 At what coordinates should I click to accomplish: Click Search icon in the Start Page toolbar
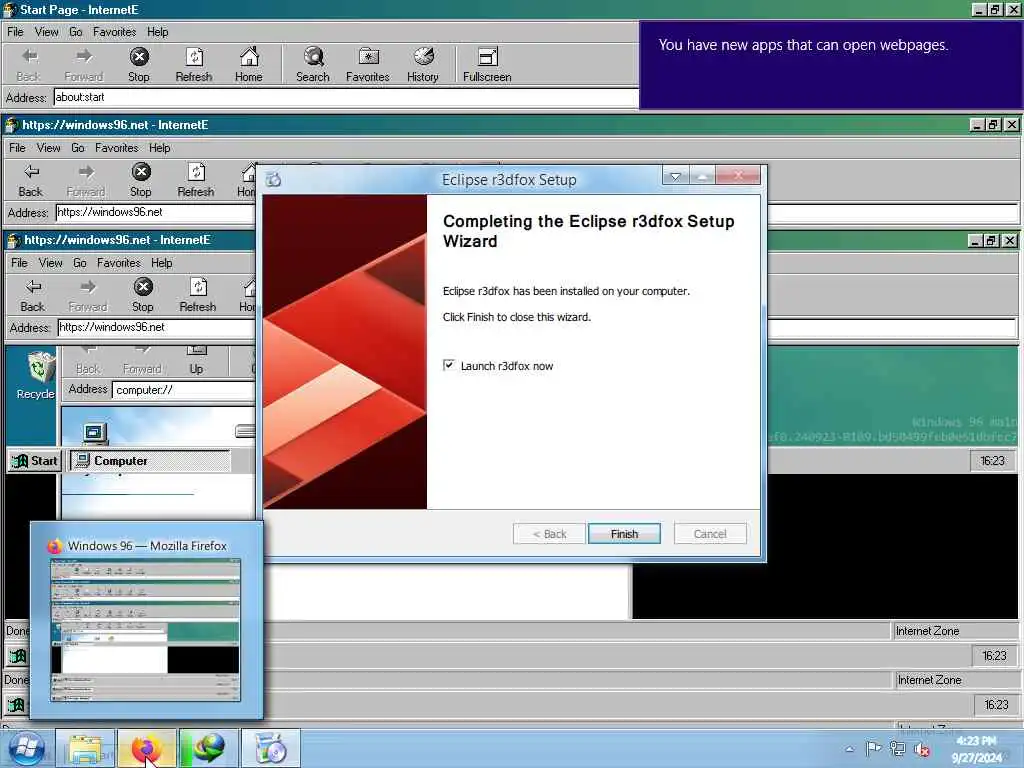(313, 65)
